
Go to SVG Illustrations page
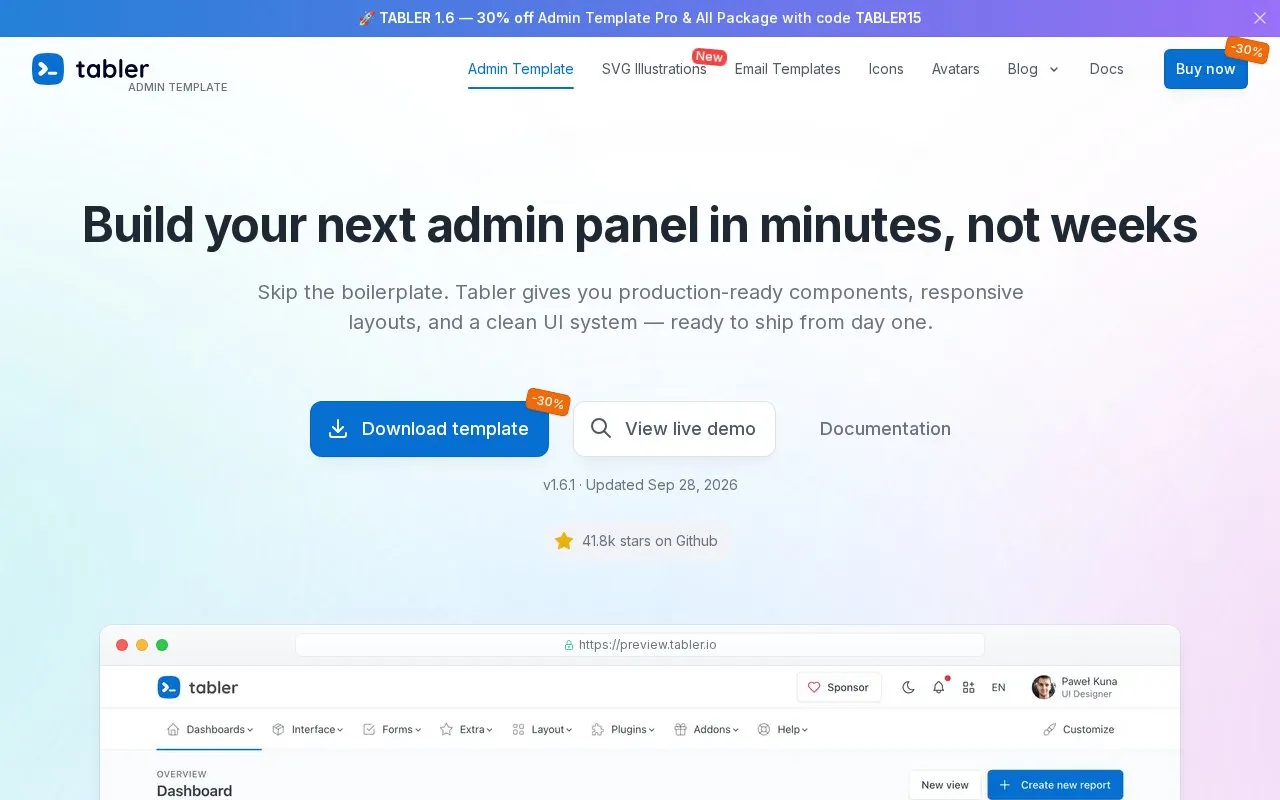tap(654, 69)
